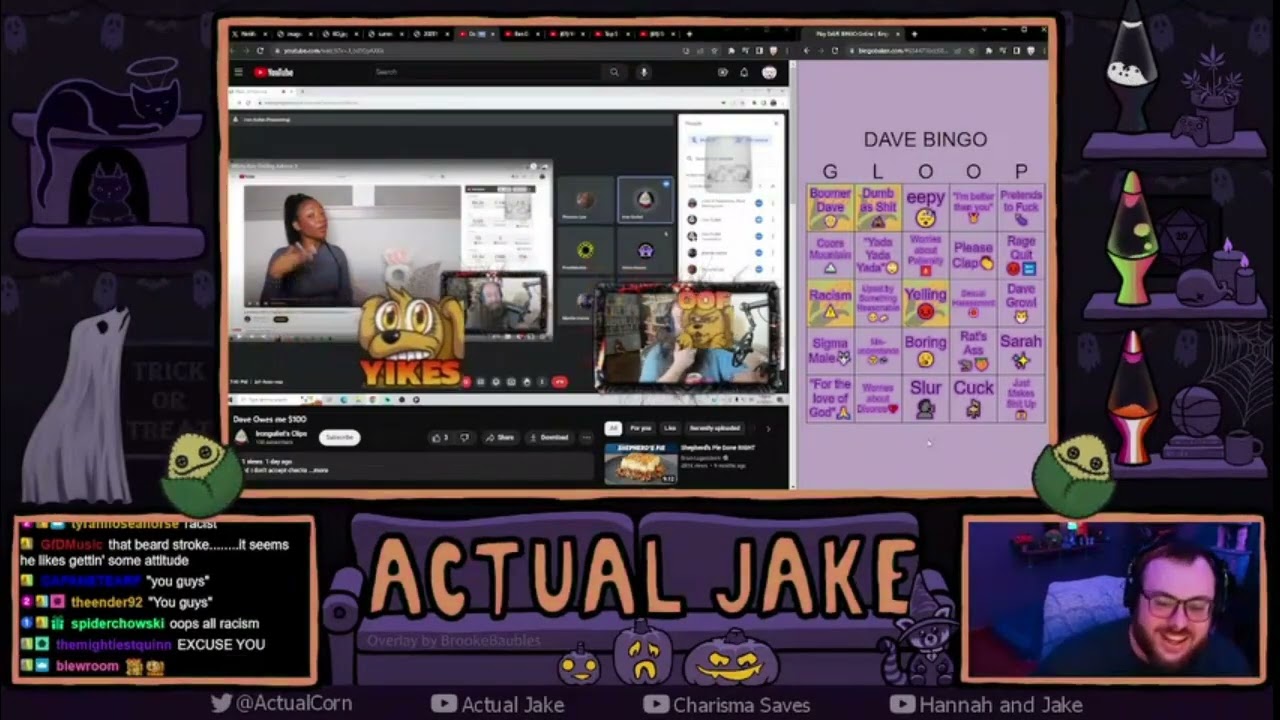Open the YouTube account avatar menu

coord(769,72)
